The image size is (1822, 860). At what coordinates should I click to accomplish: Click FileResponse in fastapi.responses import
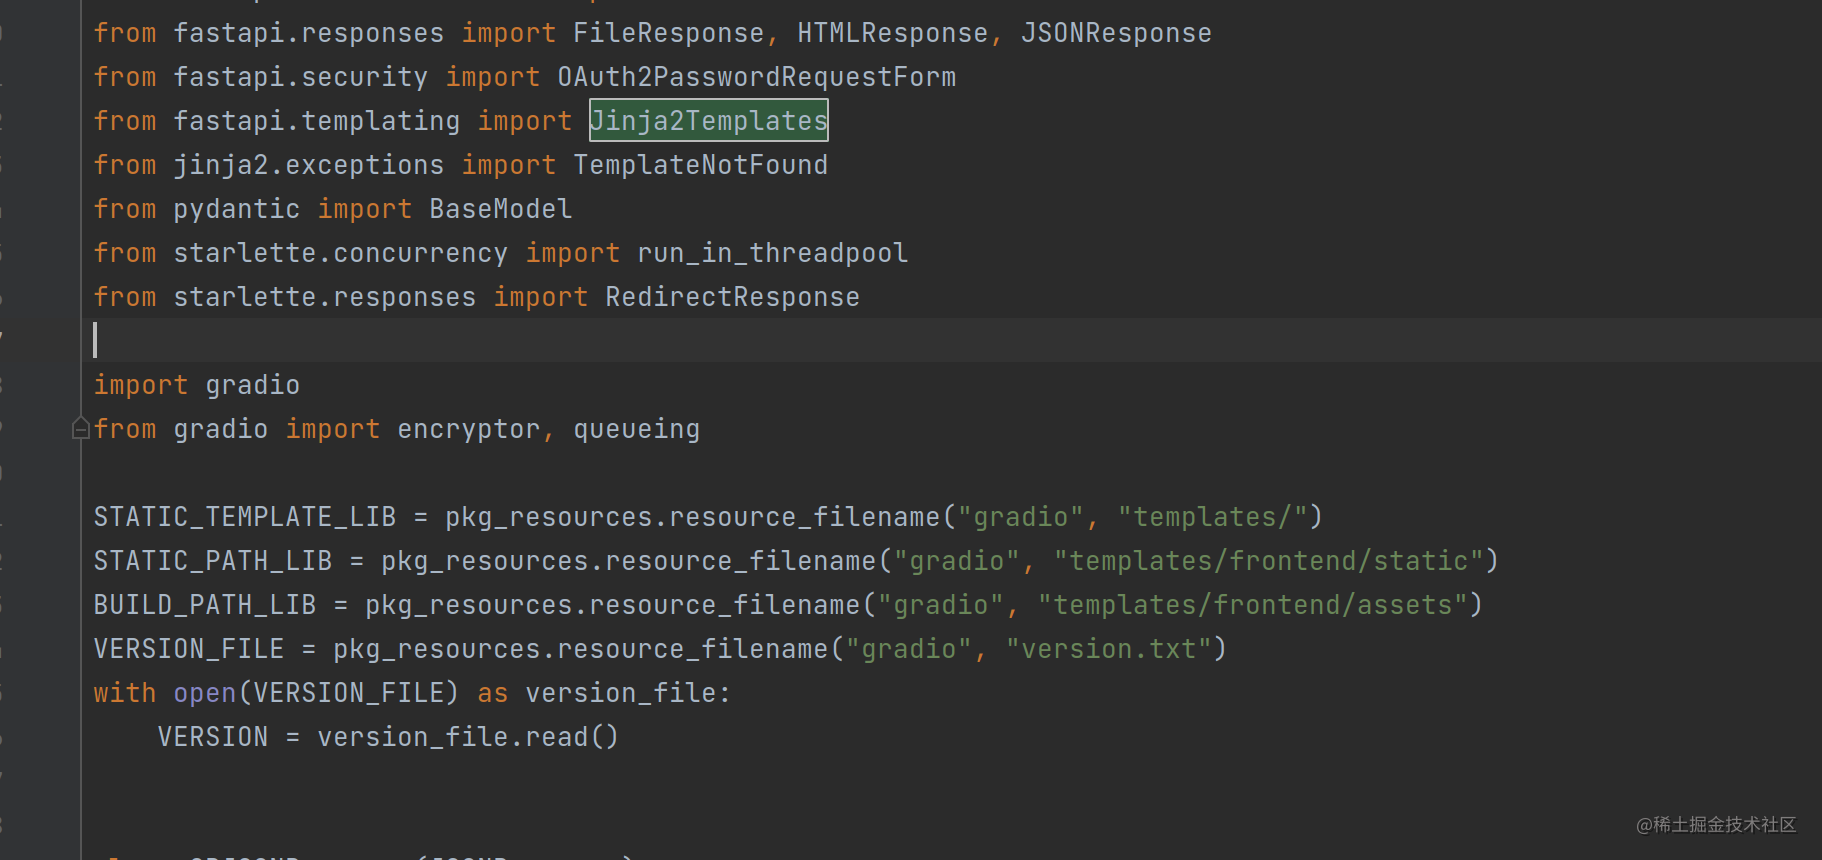tap(668, 33)
